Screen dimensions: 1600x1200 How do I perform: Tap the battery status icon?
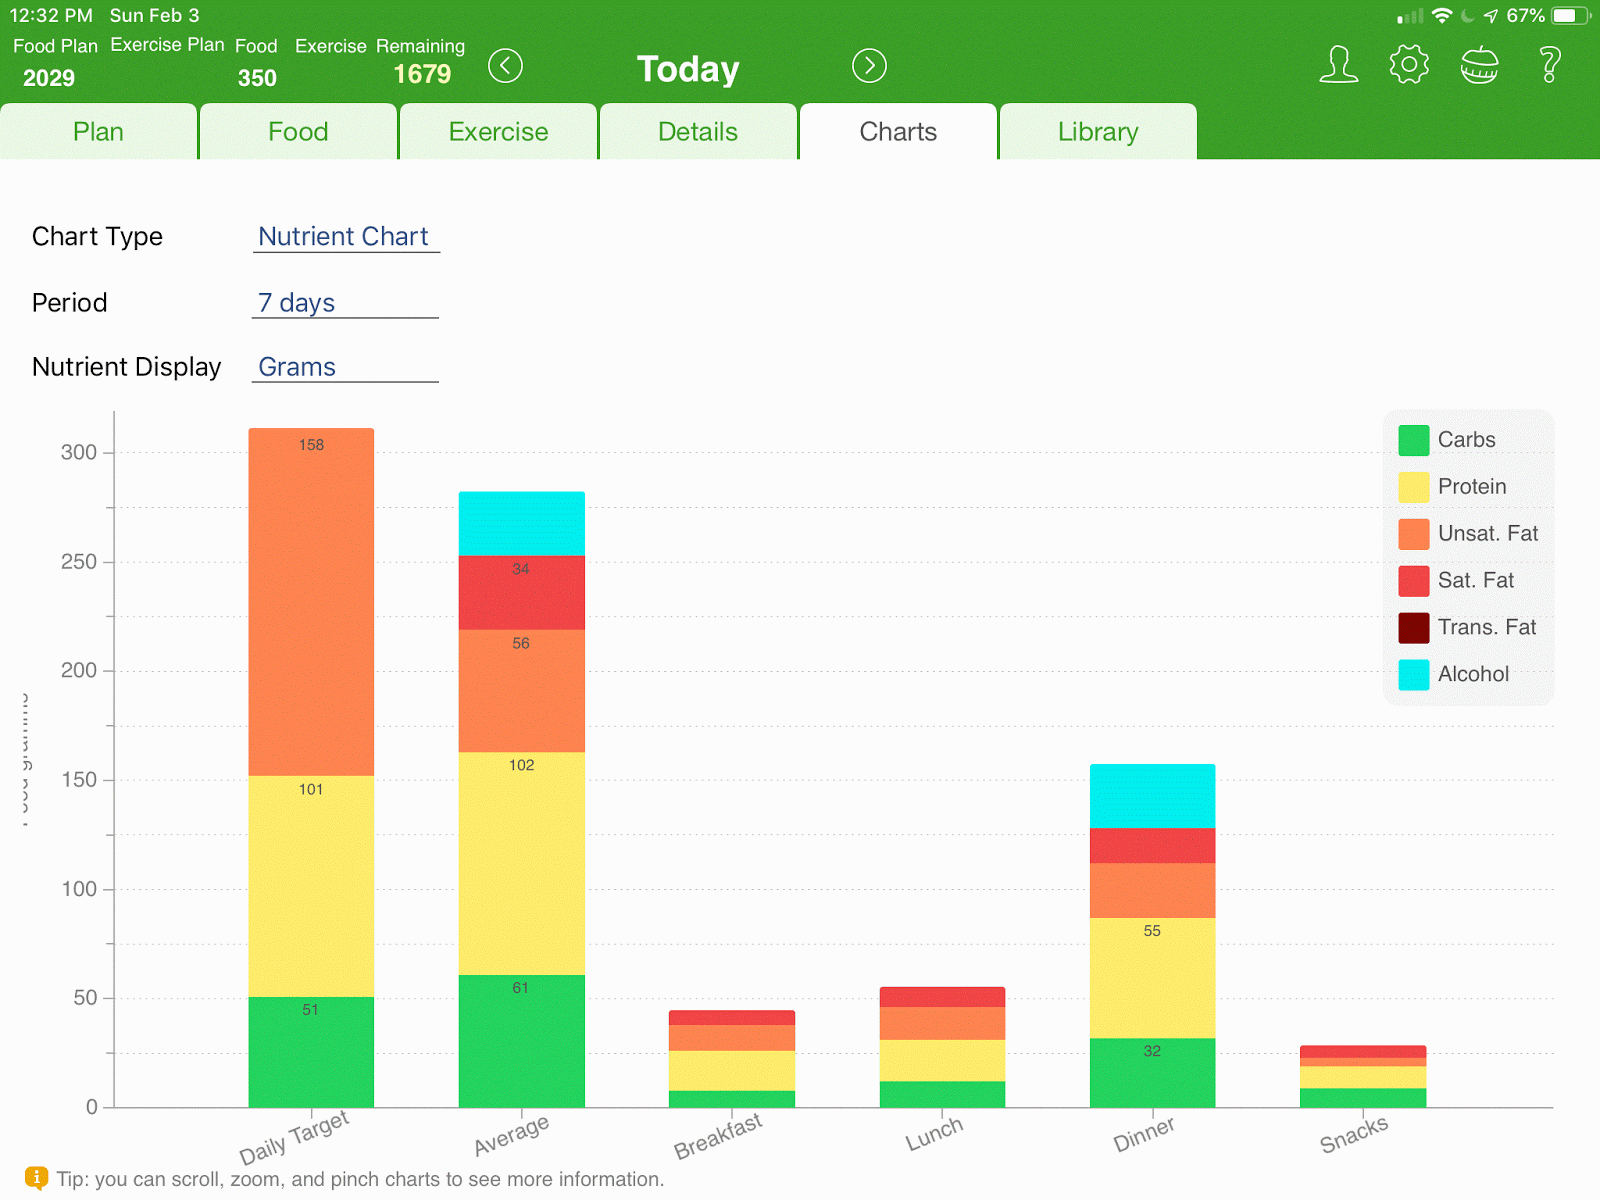tap(1571, 16)
